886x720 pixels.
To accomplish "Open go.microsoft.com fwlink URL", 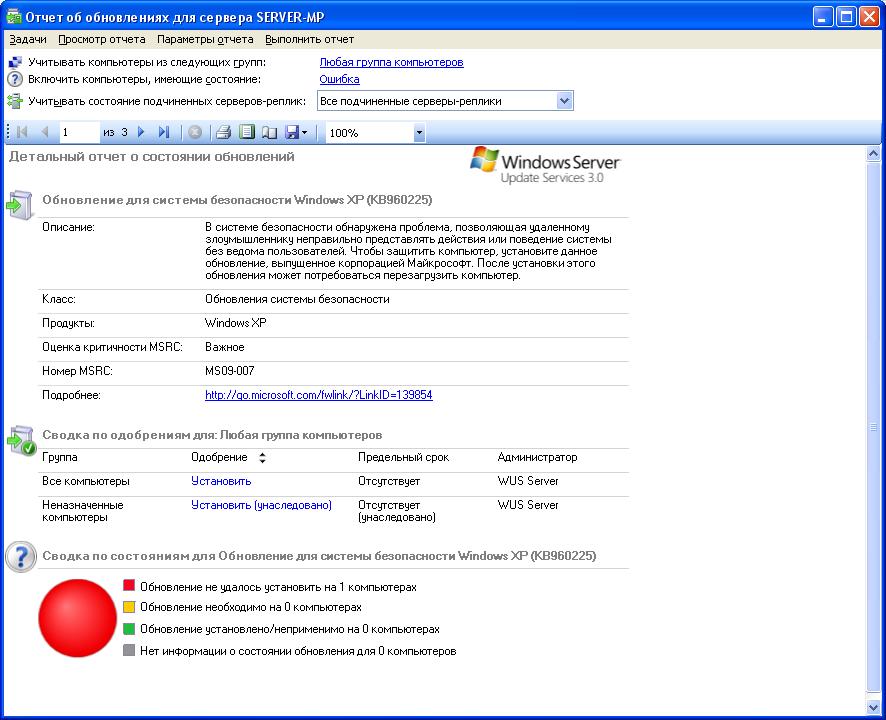I will [319, 395].
